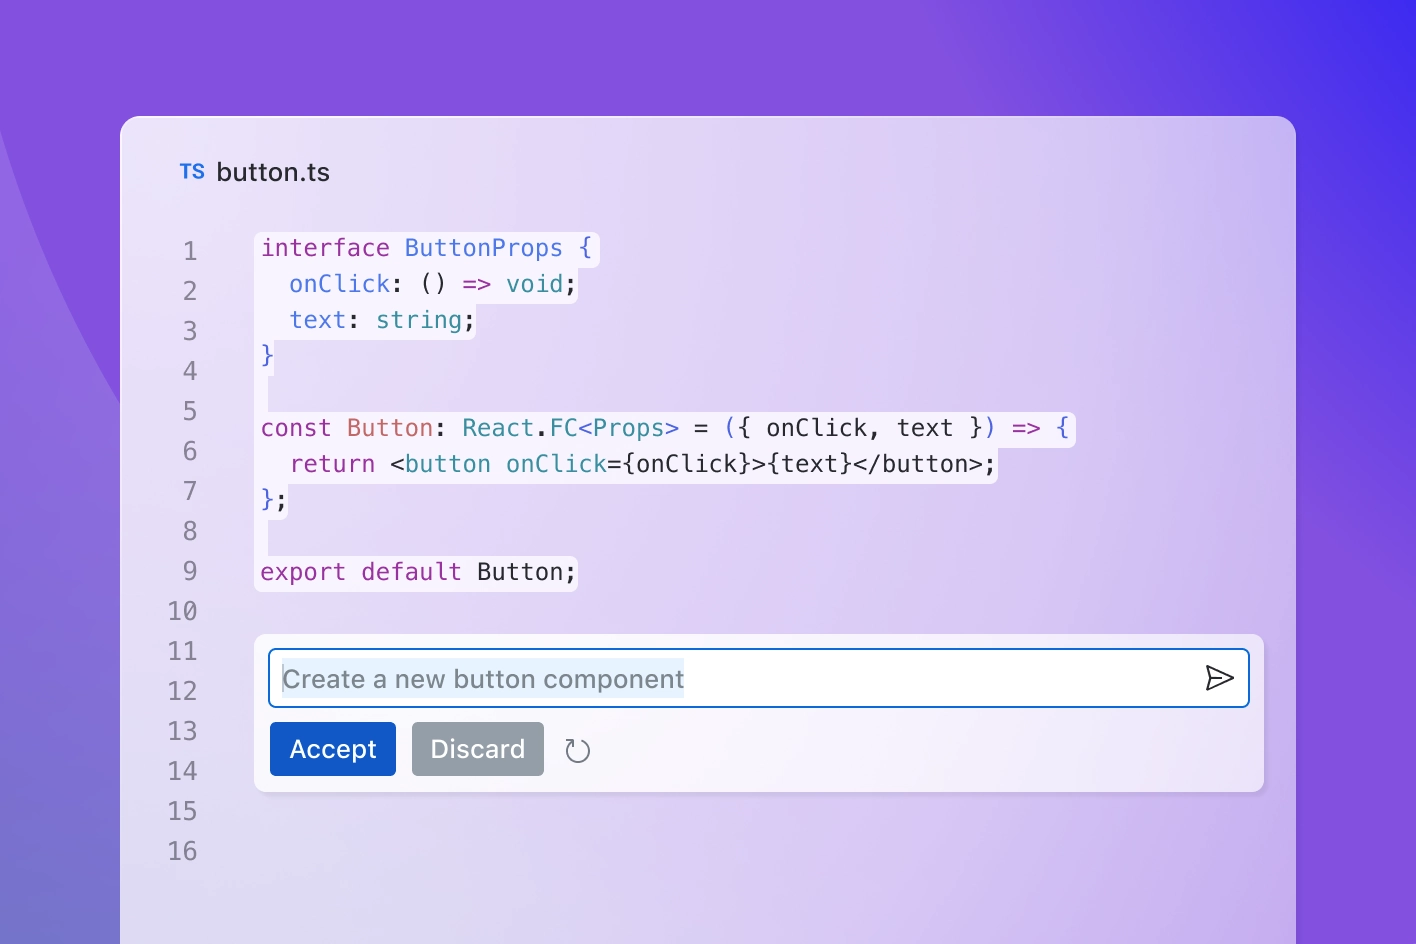Click line number 1 in the gutter

click(190, 251)
